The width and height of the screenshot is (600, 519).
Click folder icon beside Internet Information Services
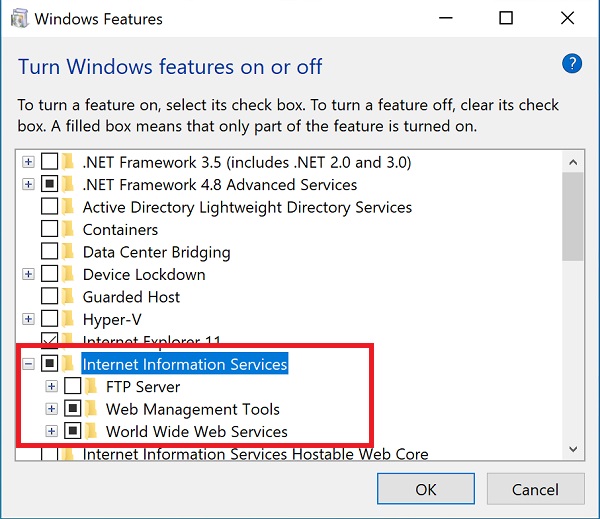68,364
